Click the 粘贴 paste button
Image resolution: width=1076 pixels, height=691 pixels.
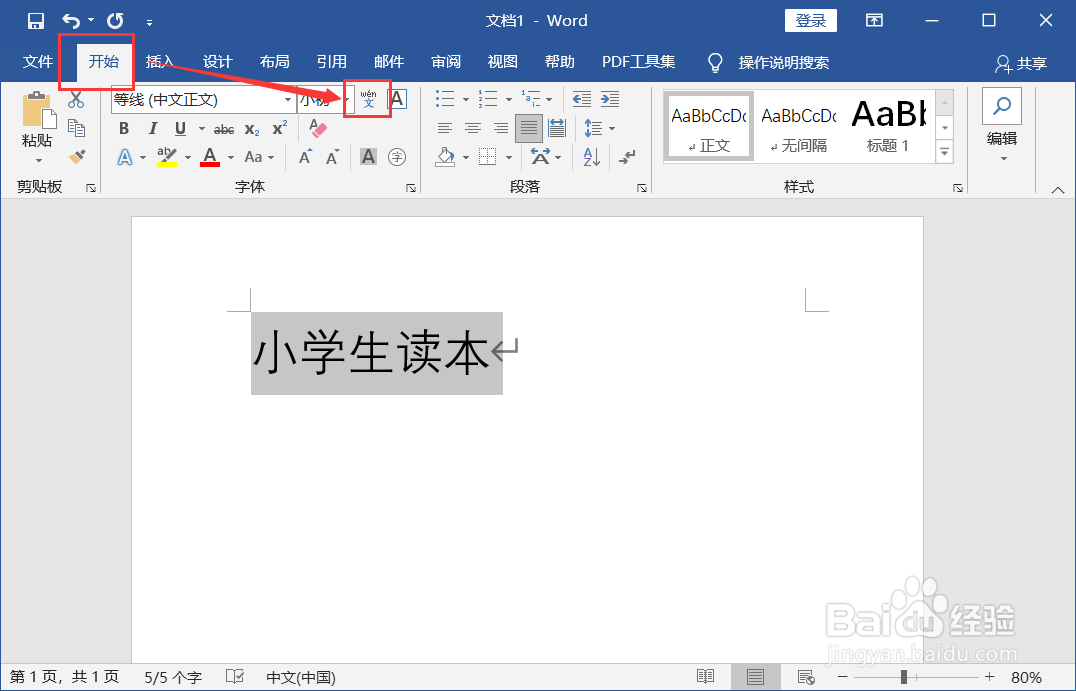tap(36, 120)
